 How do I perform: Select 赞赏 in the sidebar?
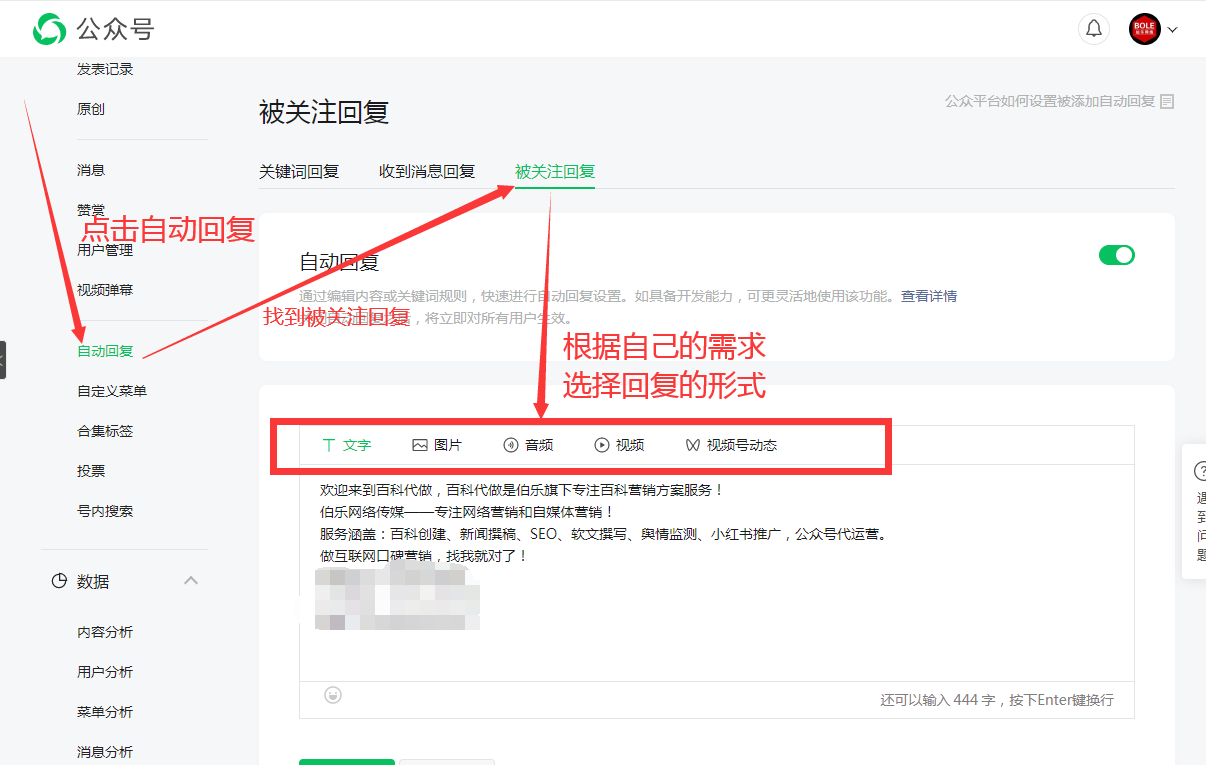click(91, 210)
